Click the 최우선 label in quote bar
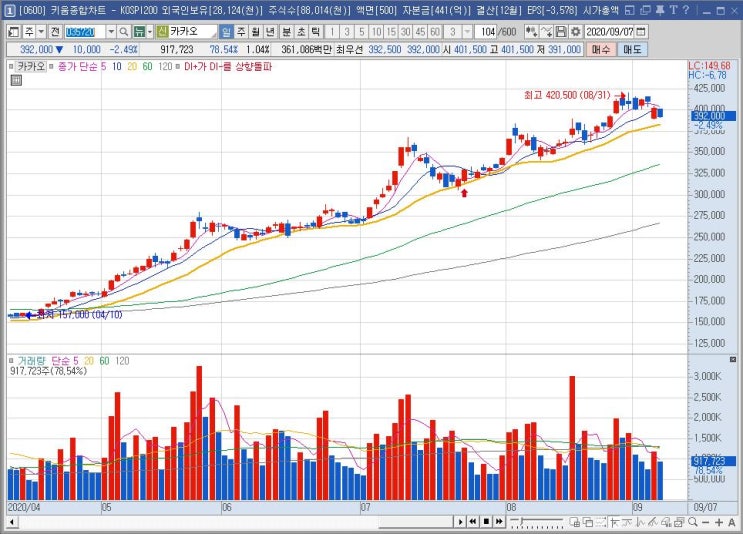 [x=349, y=49]
